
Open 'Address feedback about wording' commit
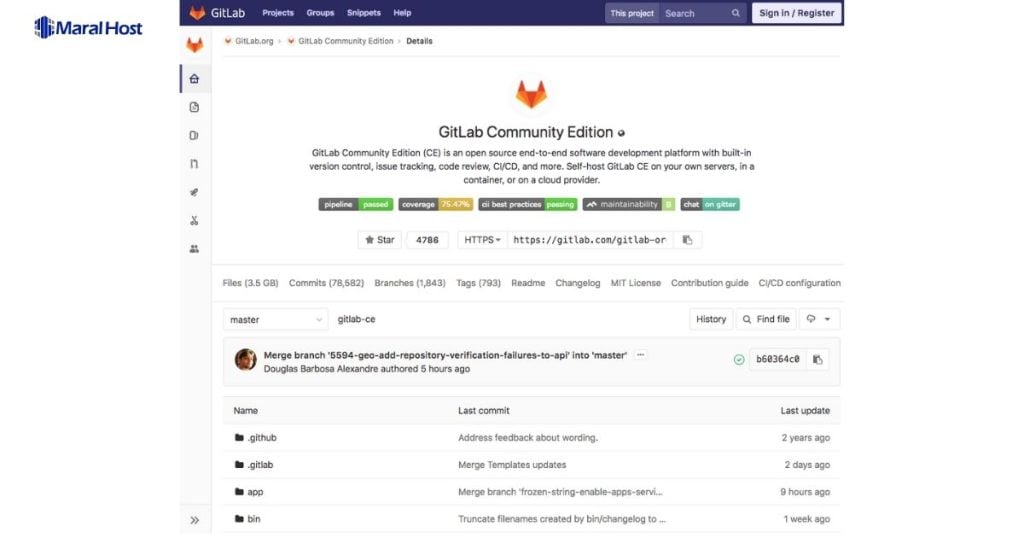tap(528, 438)
